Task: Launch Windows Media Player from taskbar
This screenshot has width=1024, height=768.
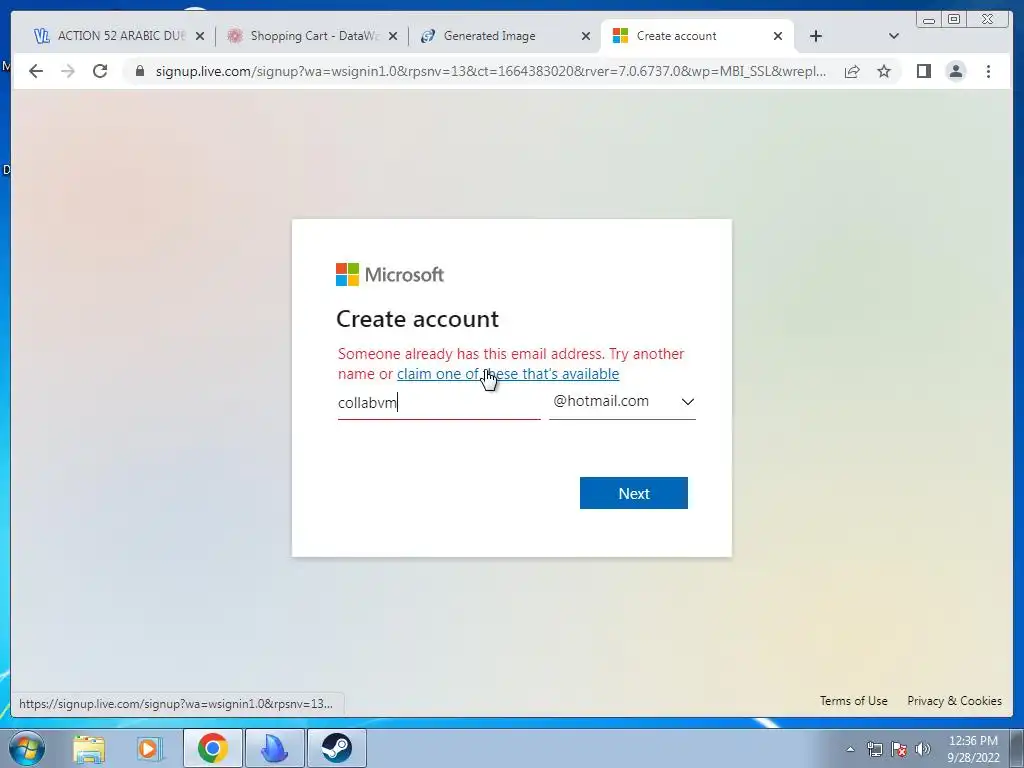Action: pyautogui.click(x=148, y=748)
